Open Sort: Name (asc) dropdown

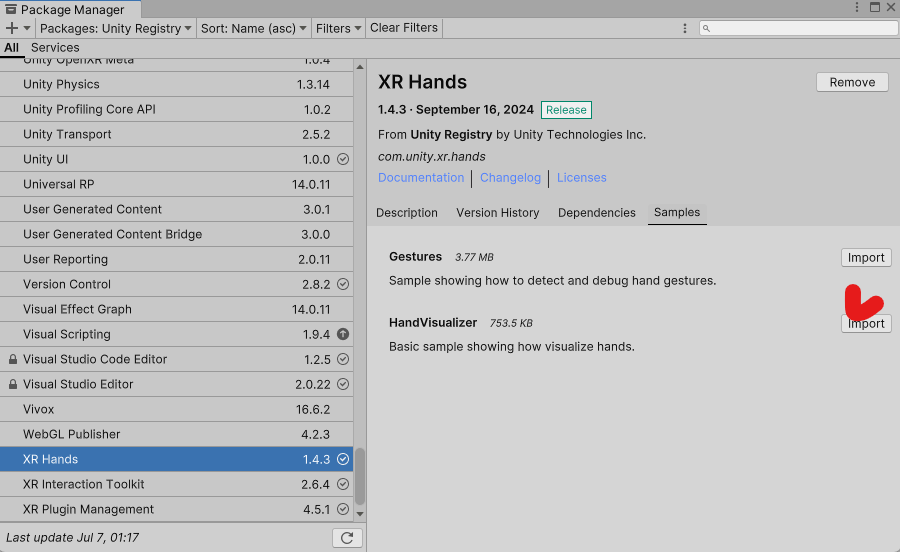253,28
